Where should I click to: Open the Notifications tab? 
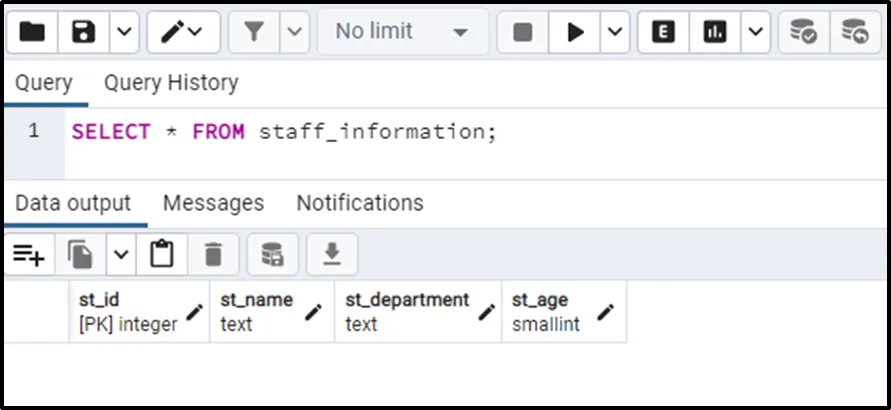(x=360, y=203)
